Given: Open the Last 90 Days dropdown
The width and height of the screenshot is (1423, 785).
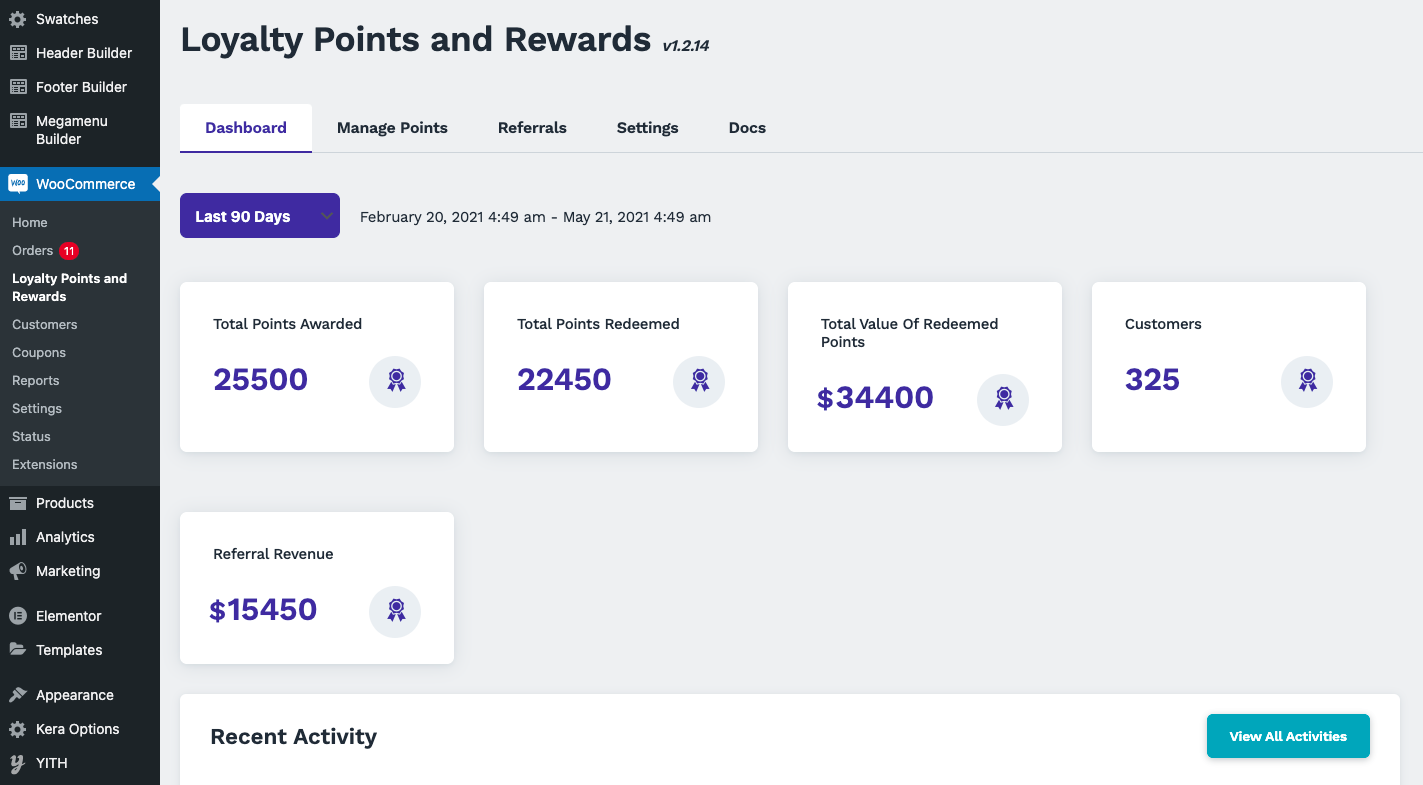Looking at the screenshot, I should pyautogui.click(x=260, y=216).
